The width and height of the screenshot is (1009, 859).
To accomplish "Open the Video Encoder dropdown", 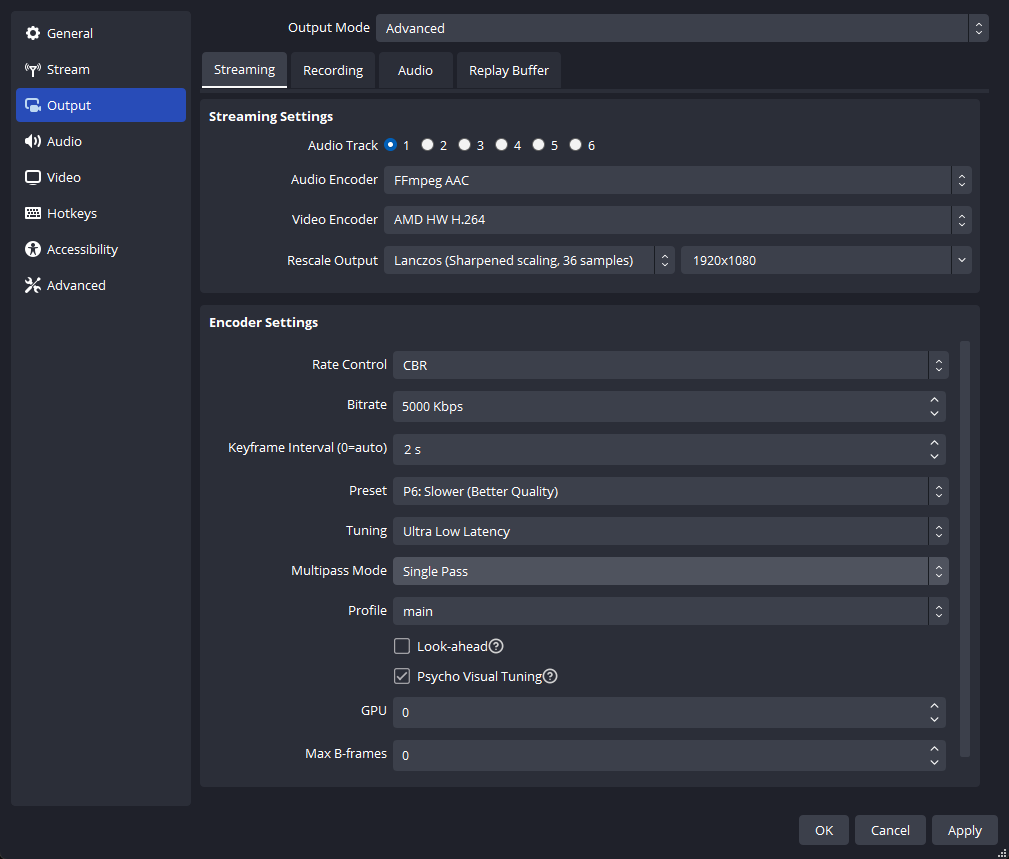I will point(676,219).
